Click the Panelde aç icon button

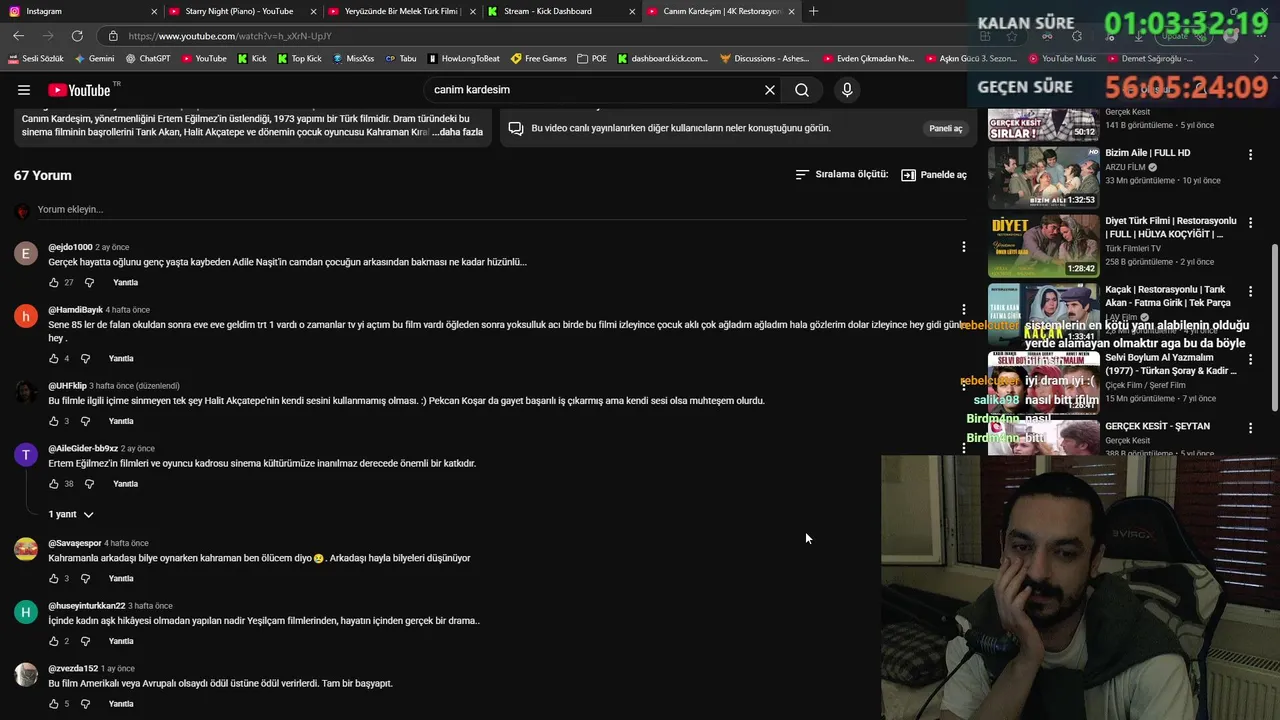coord(934,175)
